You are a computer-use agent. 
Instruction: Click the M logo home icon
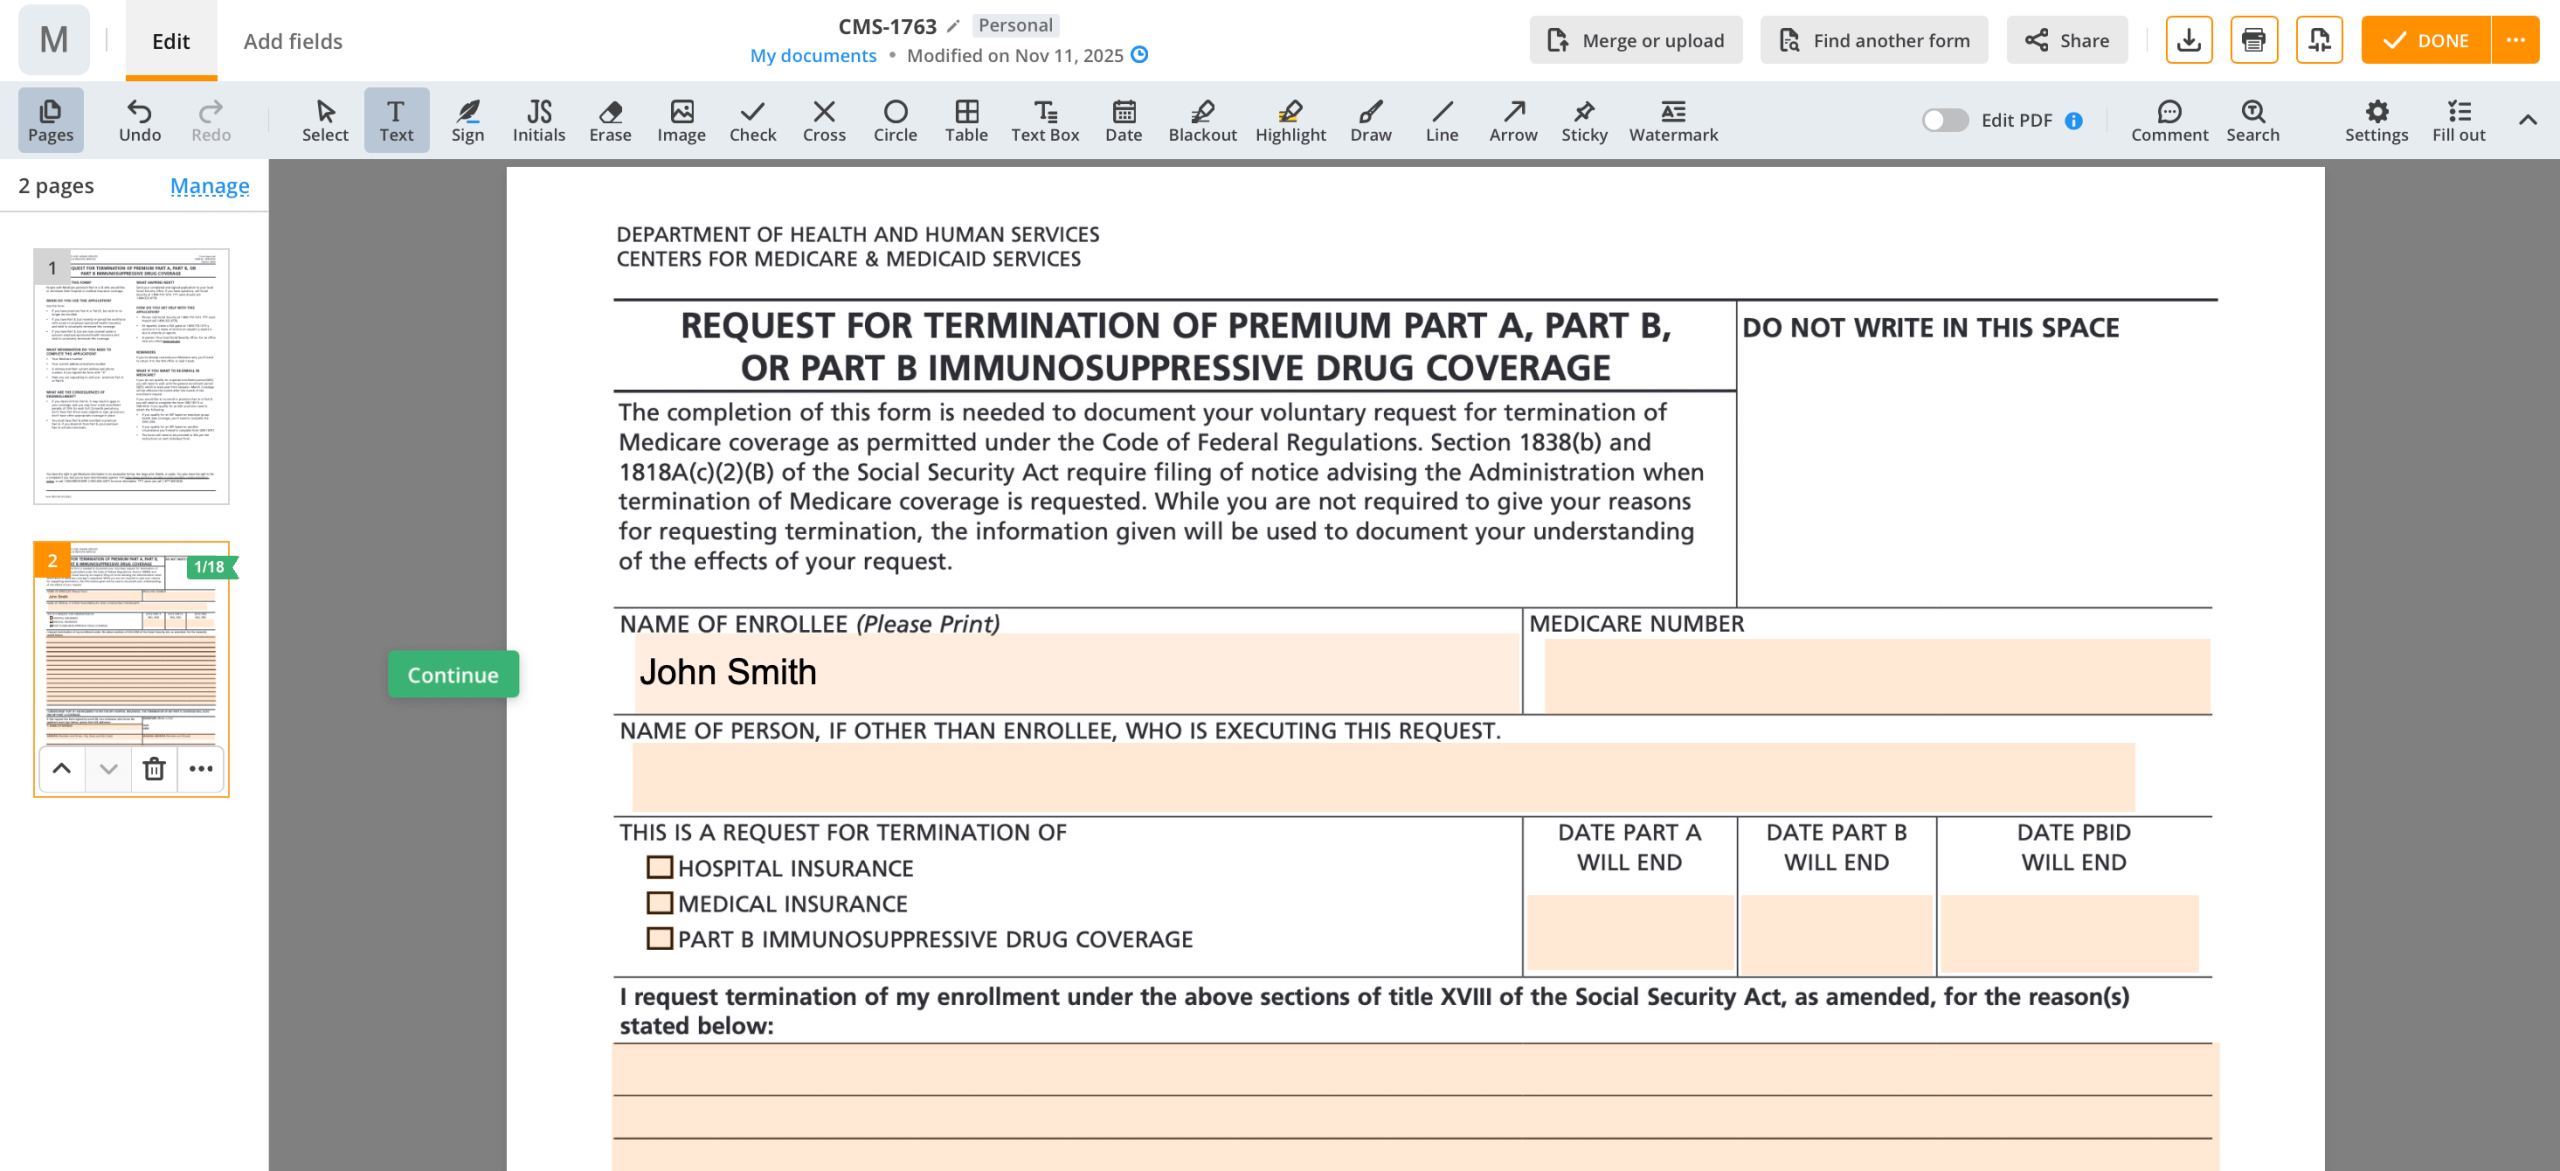pos(53,40)
